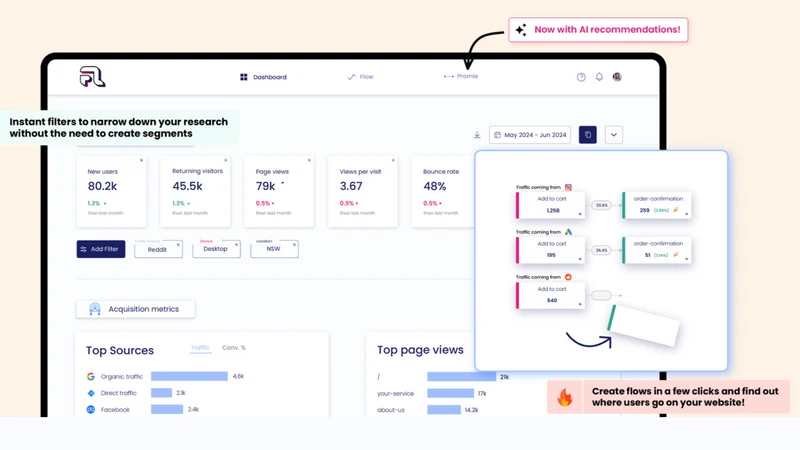Click the Organic traffic bar

click(x=189, y=377)
